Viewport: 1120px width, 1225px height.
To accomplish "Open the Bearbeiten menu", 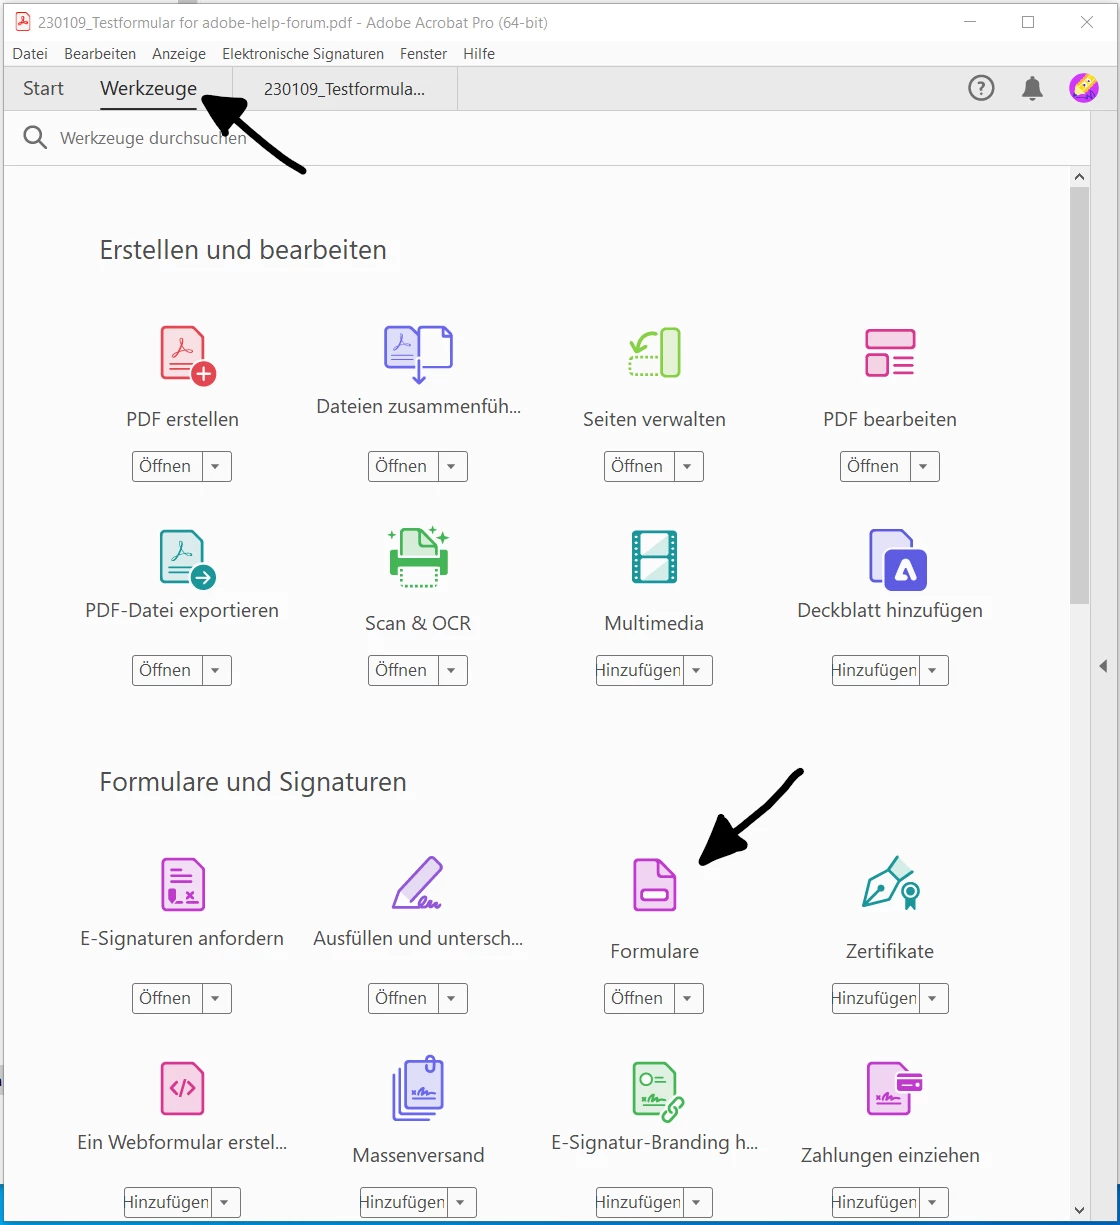I will click(x=100, y=54).
